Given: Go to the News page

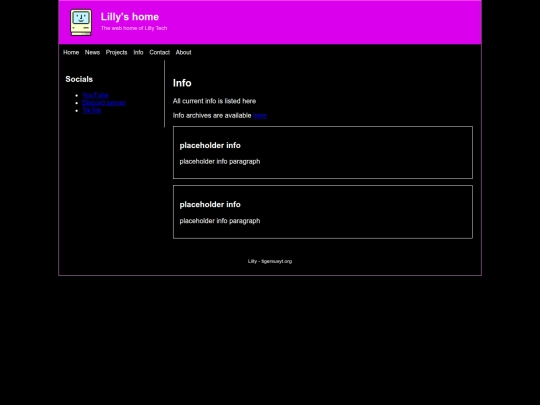Looking at the screenshot, I should [x=92, y=52].
